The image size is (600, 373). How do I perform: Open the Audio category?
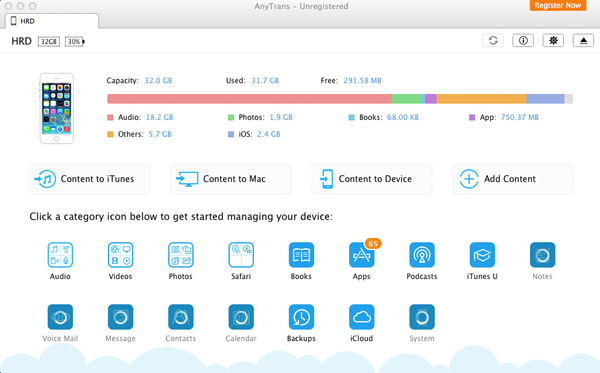coord(60,255)
